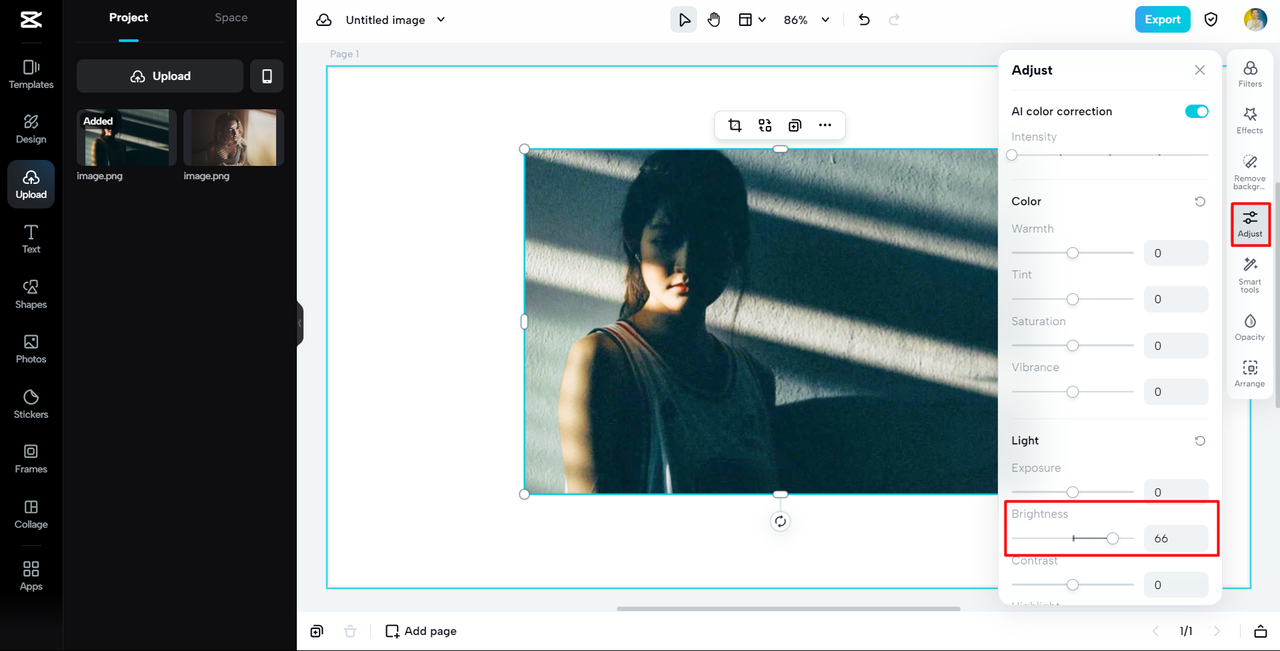This screenshot has height=651, width=1280.
Task: Switch to the Space tab
Action: pos(231,17)
